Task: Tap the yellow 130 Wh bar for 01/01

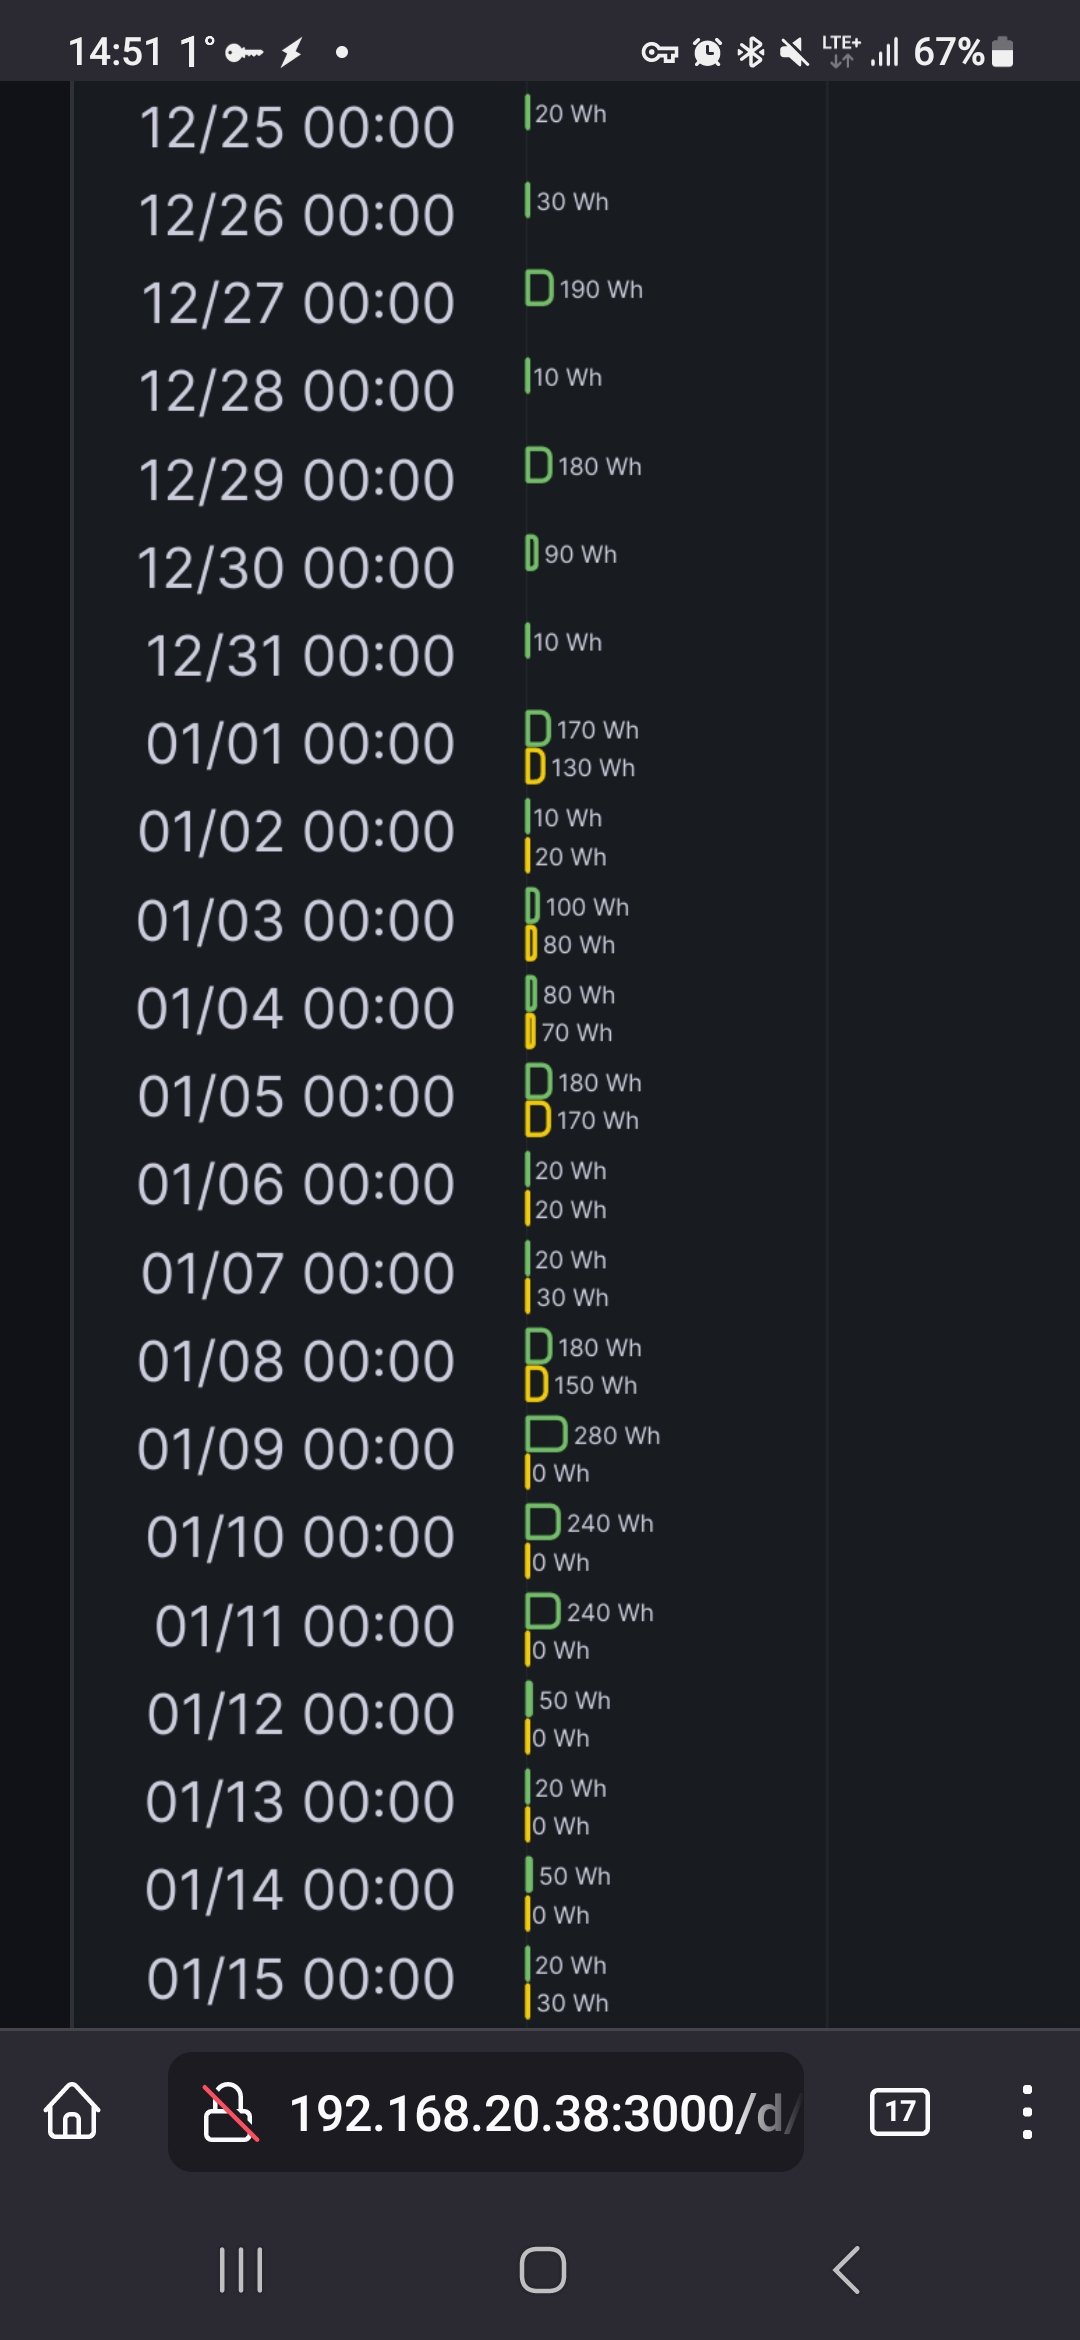Action: 536,767
